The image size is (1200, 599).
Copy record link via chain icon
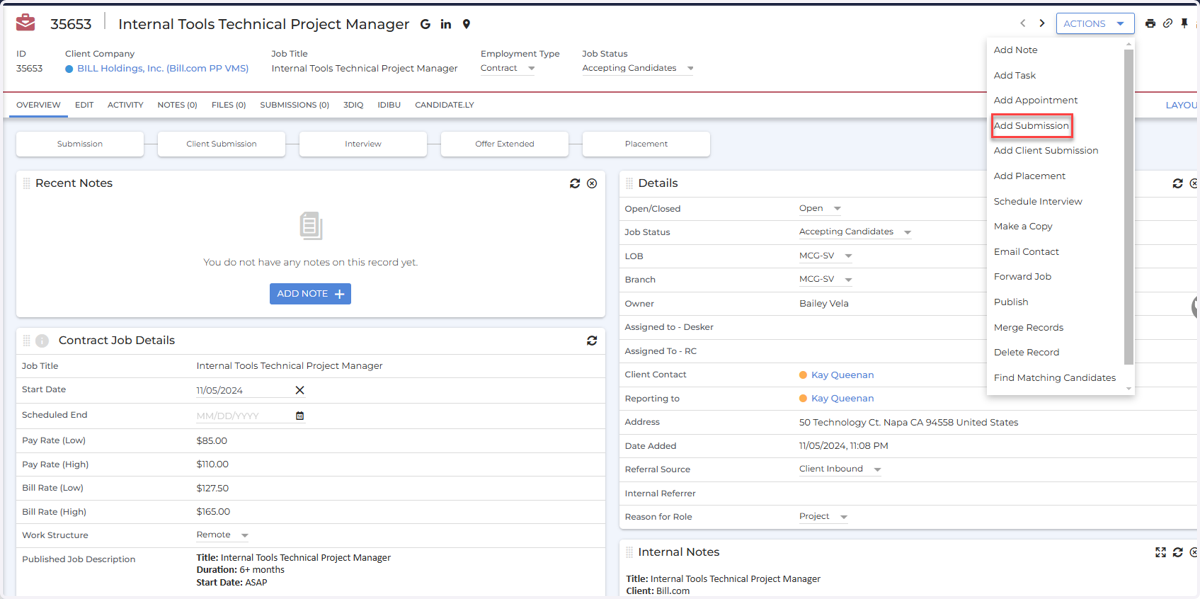coord(1167,23)
